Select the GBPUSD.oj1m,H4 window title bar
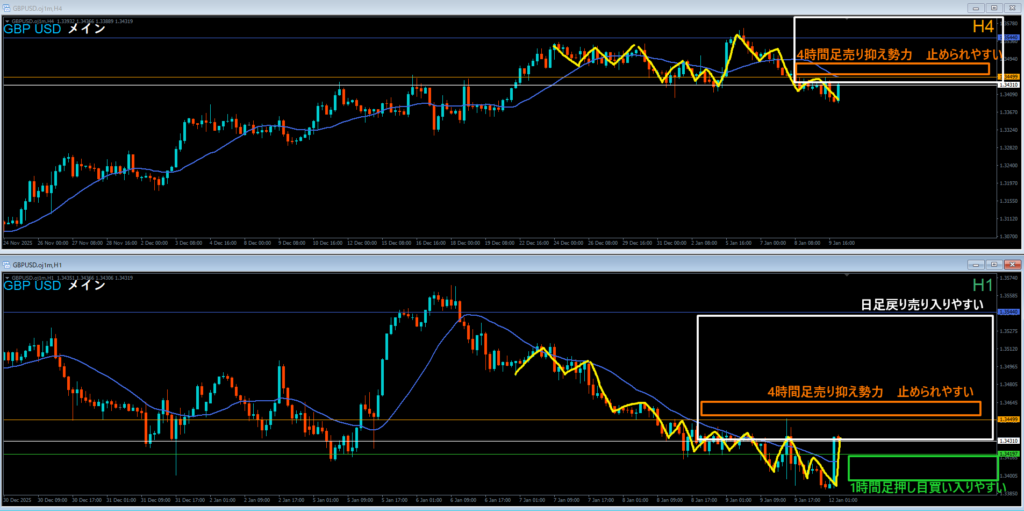The image size is (1024, 511). 512,8
